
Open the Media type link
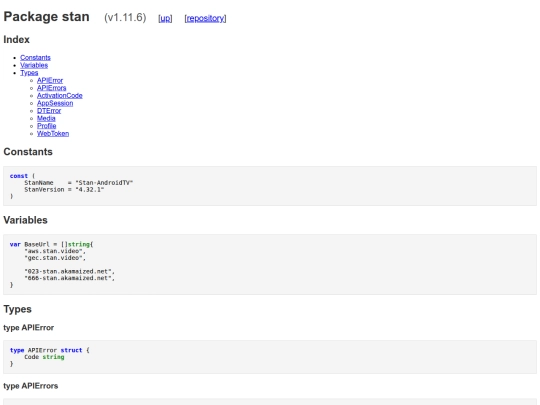coord(46,118)
